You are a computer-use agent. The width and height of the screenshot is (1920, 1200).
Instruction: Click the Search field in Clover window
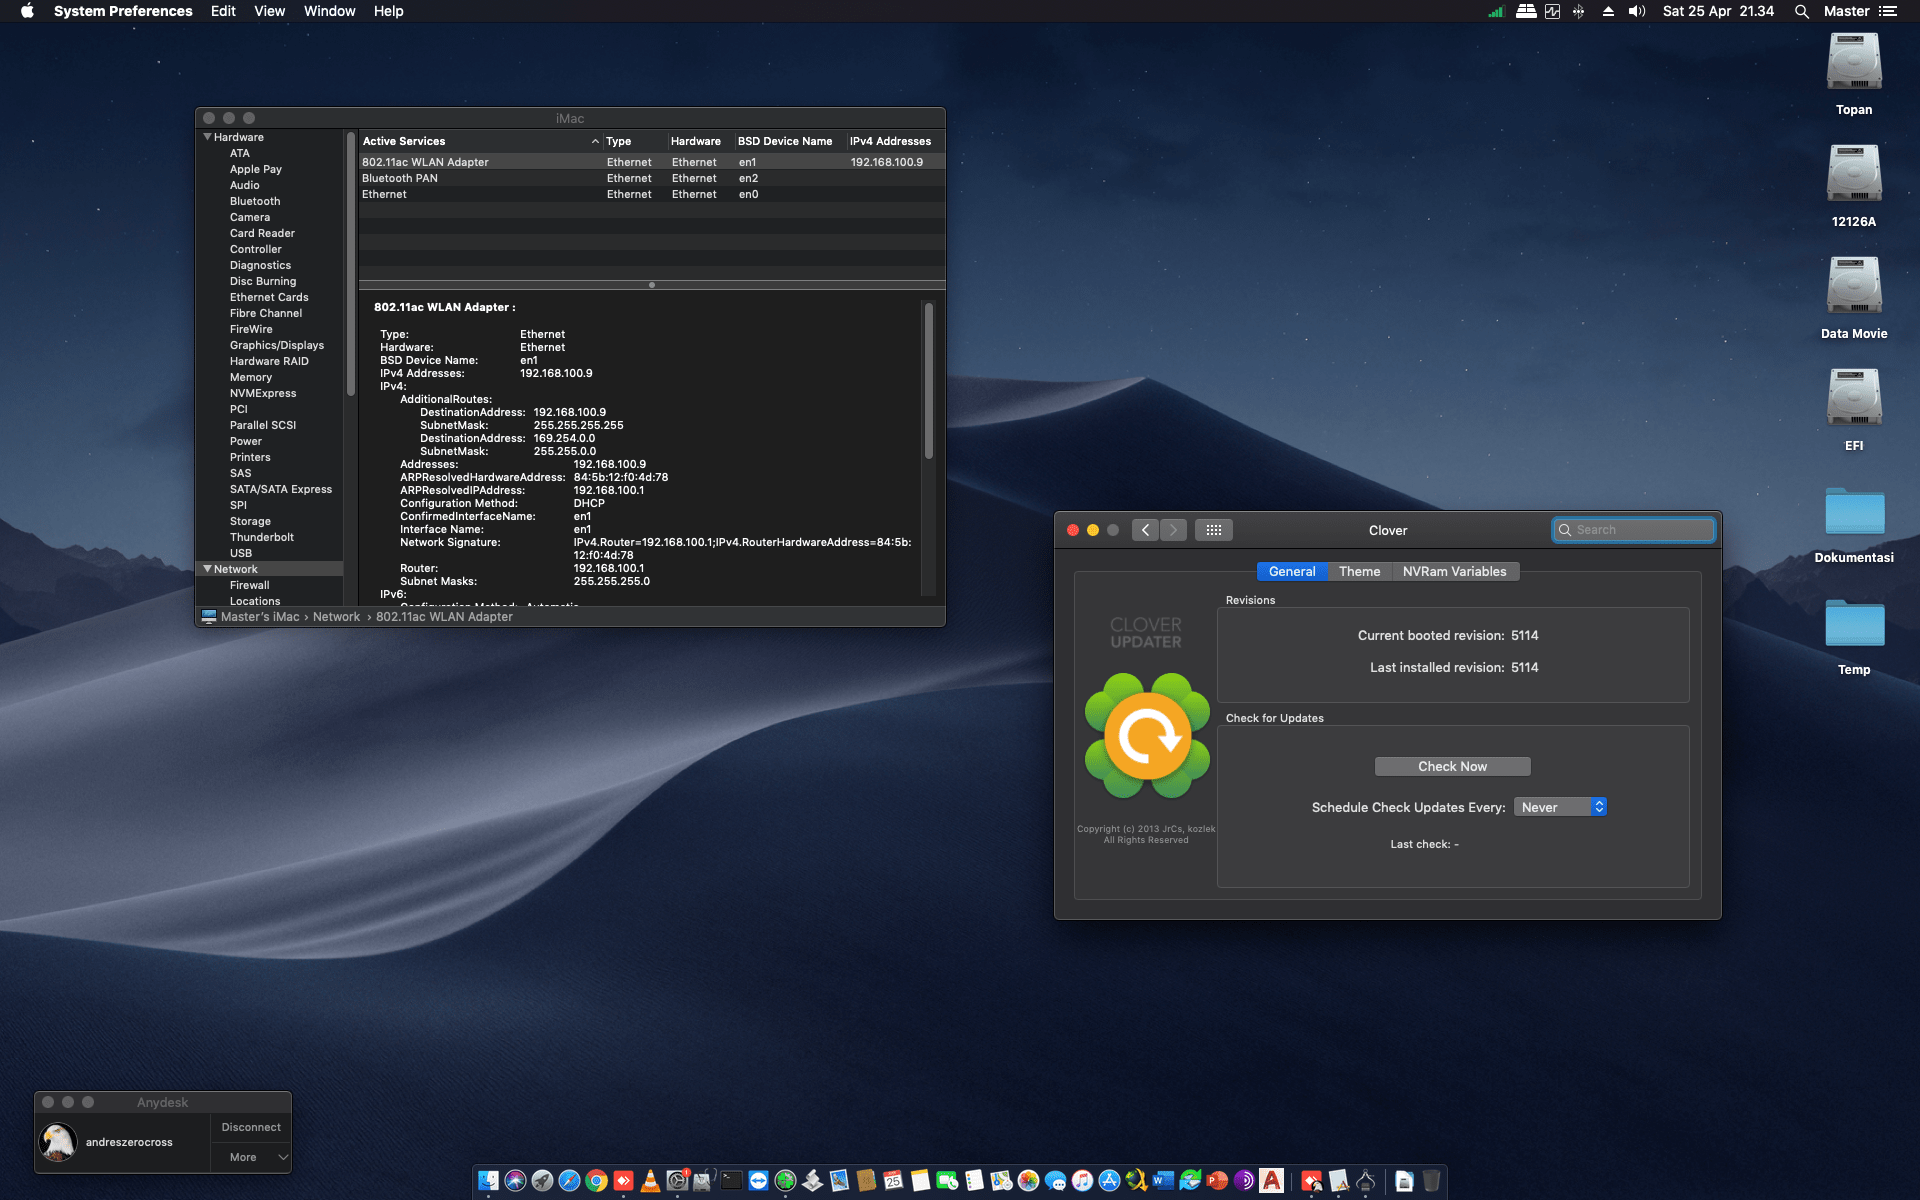[1634, 530]
